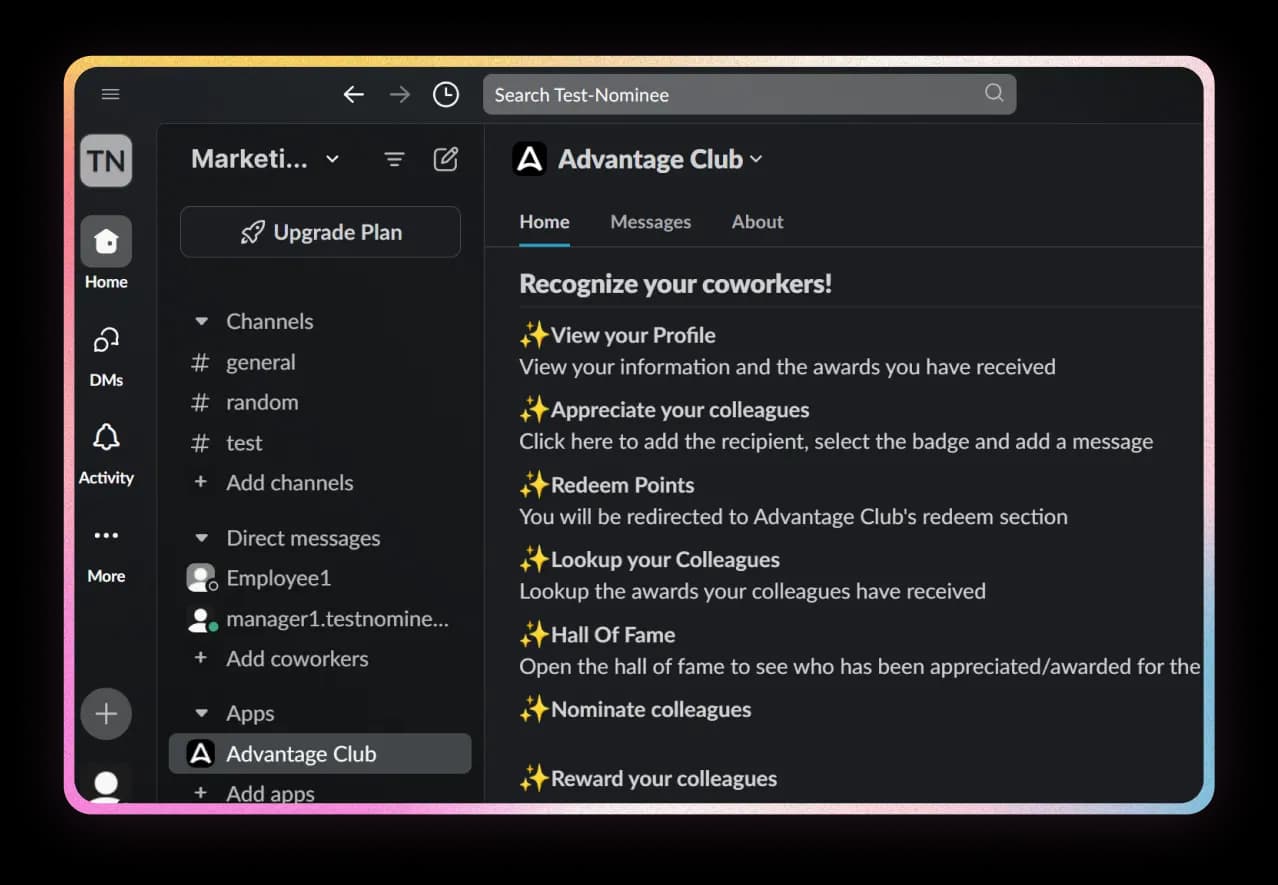Open the TN workspace switcher
Screen dimensions: 1278x885
tap(106, 160)
